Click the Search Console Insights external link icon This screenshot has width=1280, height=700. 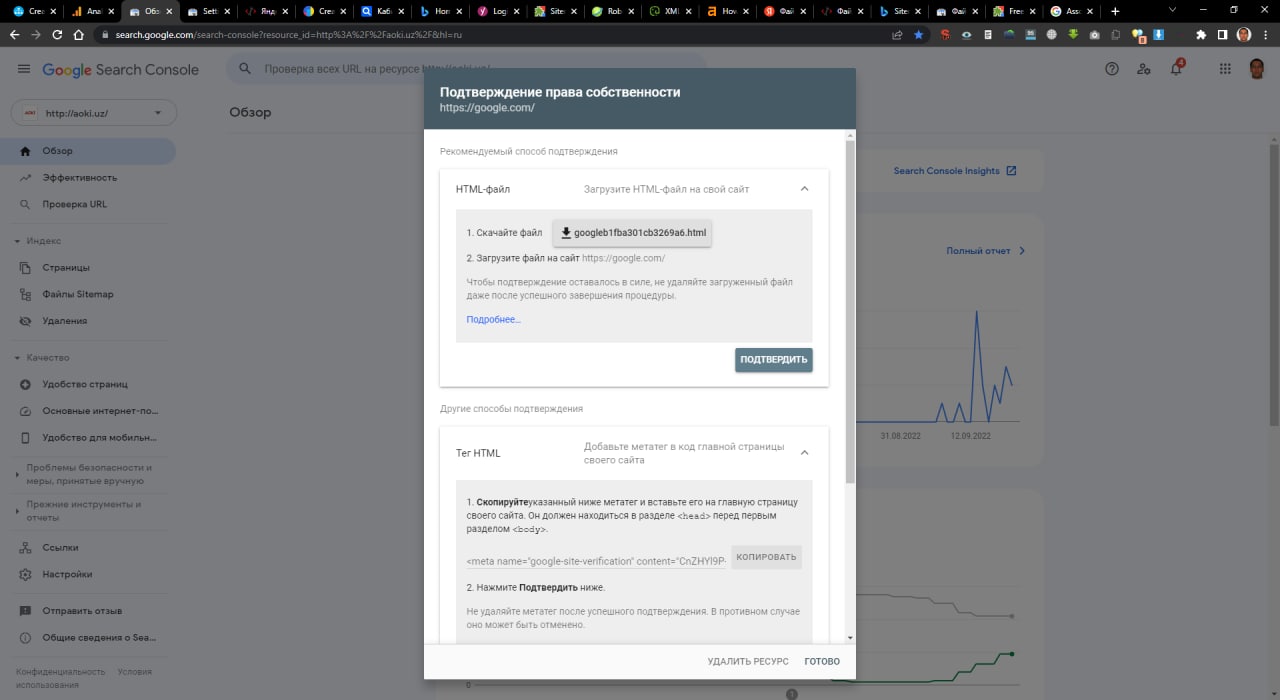coord(1011,171)
